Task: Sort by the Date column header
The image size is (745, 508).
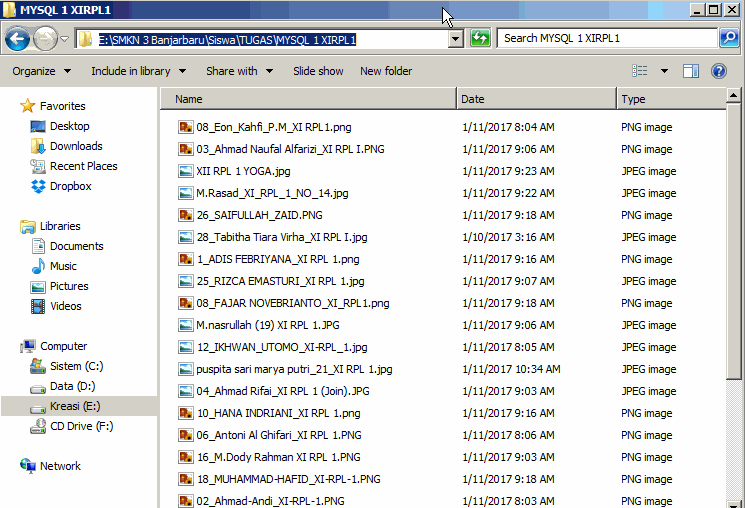Action: pyautogui.click(x=536, y=99)
